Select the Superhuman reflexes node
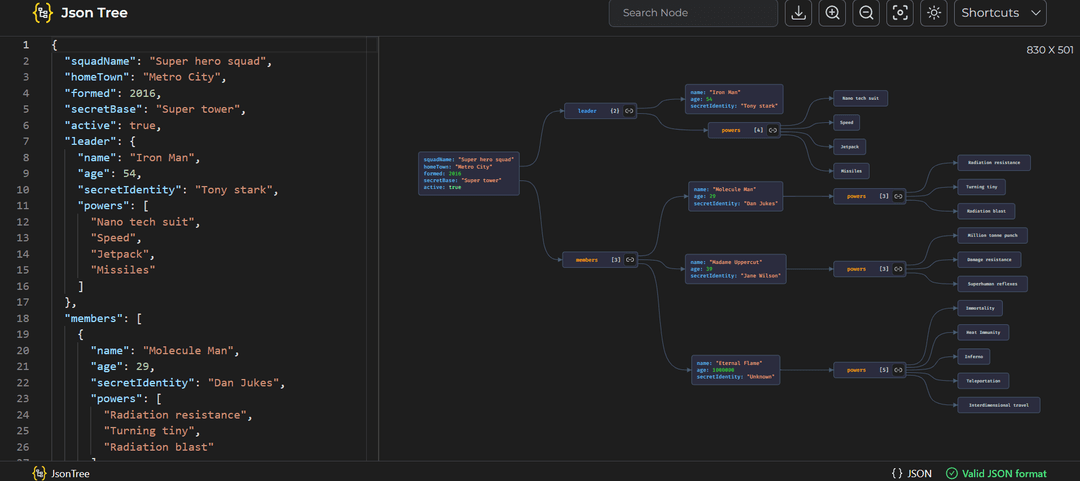The image size is (1080, 481). (x=993, y=283)
